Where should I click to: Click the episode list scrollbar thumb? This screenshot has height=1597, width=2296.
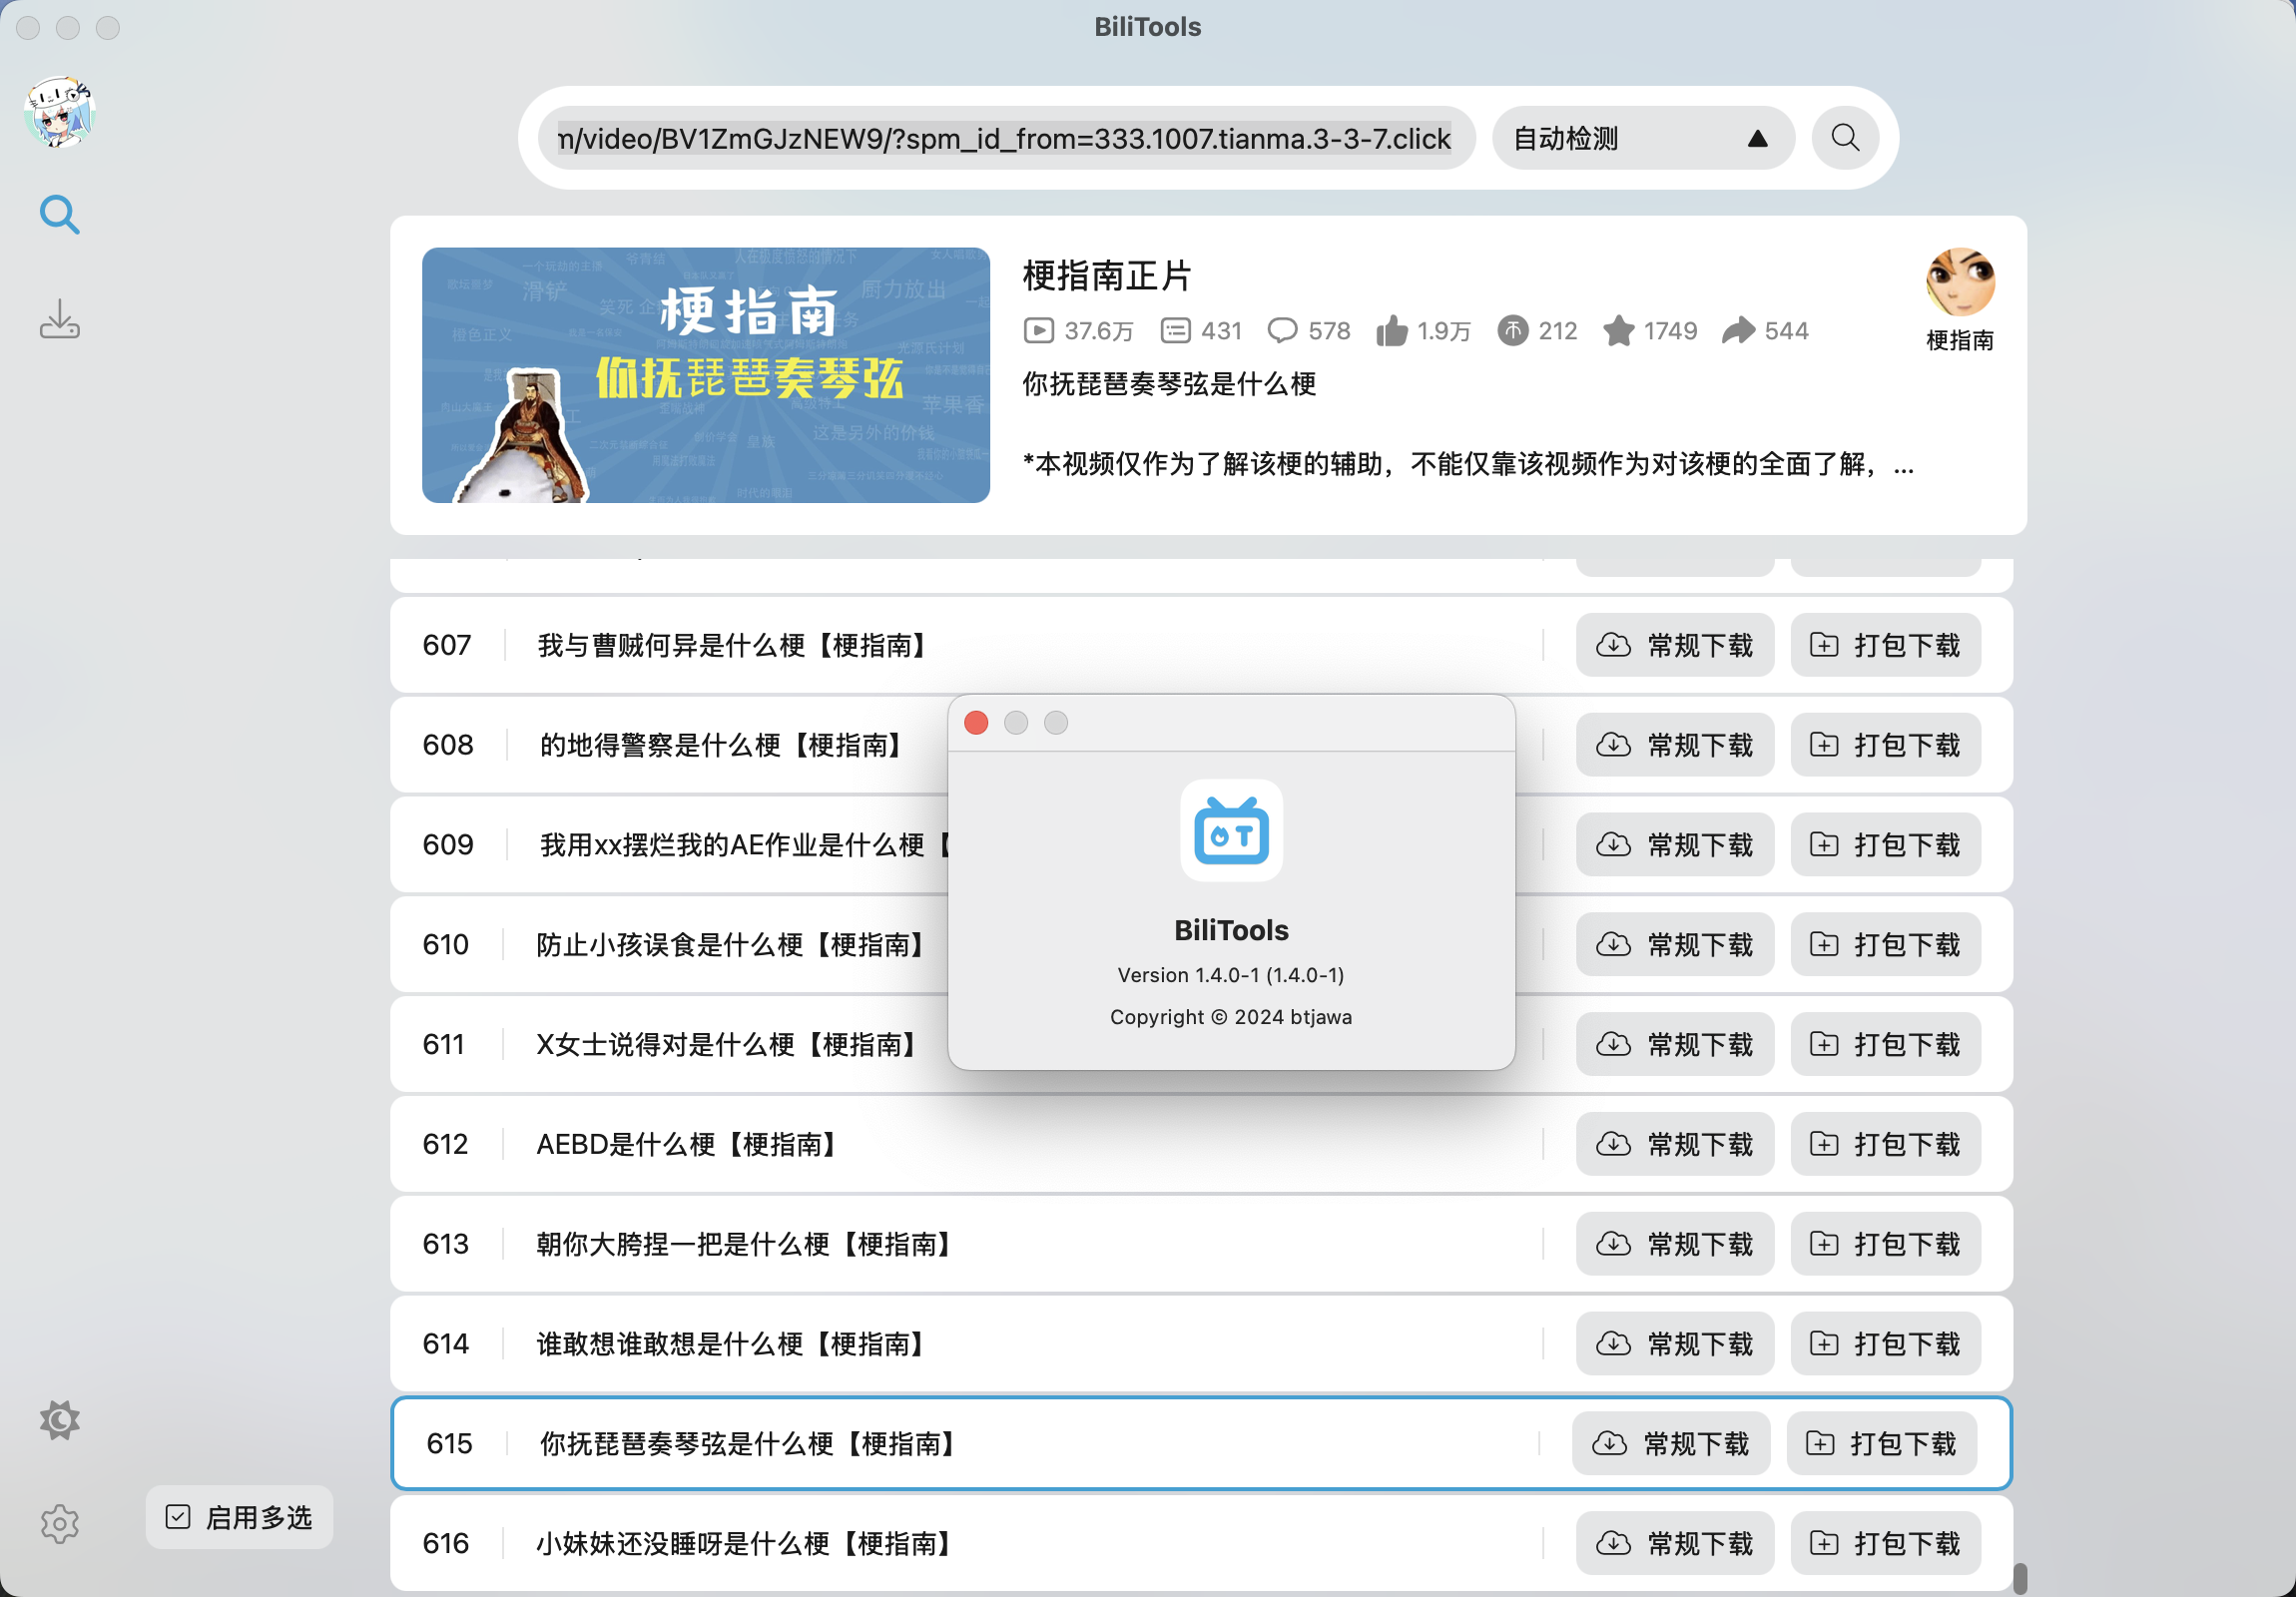pyautogui.click(x=2020, y=1577)
